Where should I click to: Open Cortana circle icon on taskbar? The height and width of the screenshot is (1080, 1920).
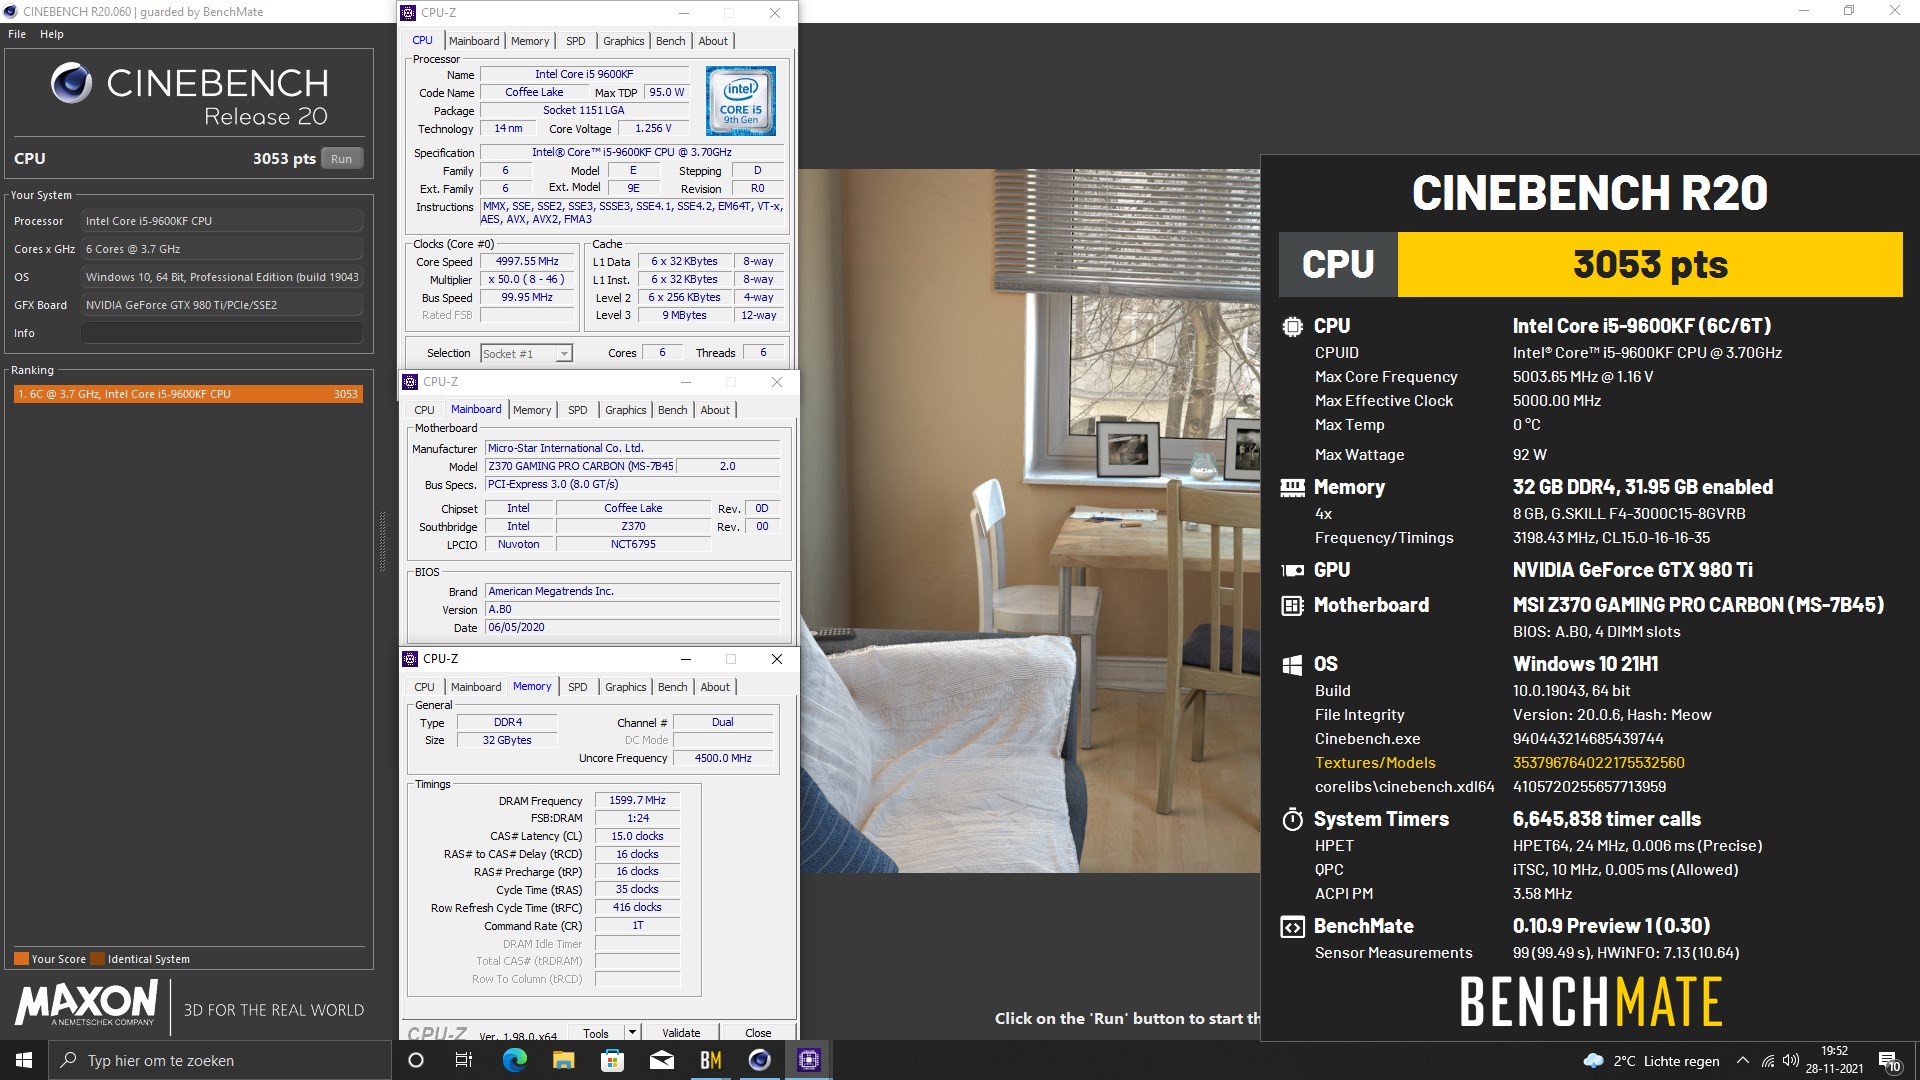(x=416, y=1060)
